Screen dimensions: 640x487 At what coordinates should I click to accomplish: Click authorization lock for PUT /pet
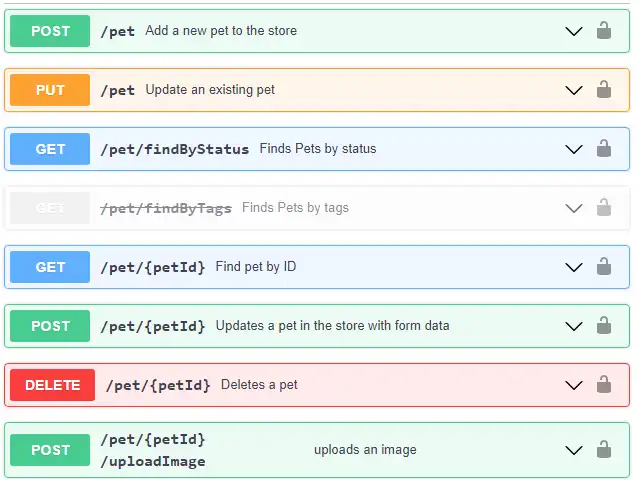point(604,90)
